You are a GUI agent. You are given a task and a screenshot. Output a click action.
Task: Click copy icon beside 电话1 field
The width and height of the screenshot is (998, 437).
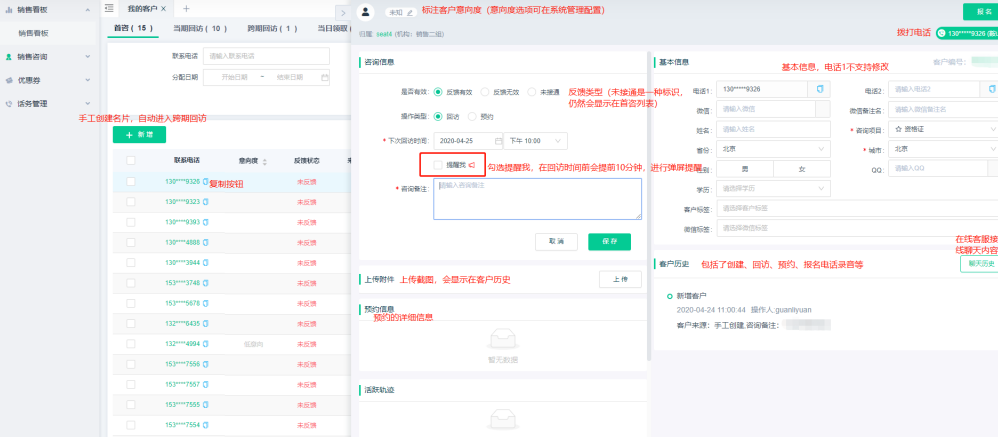tap(820, 89)
